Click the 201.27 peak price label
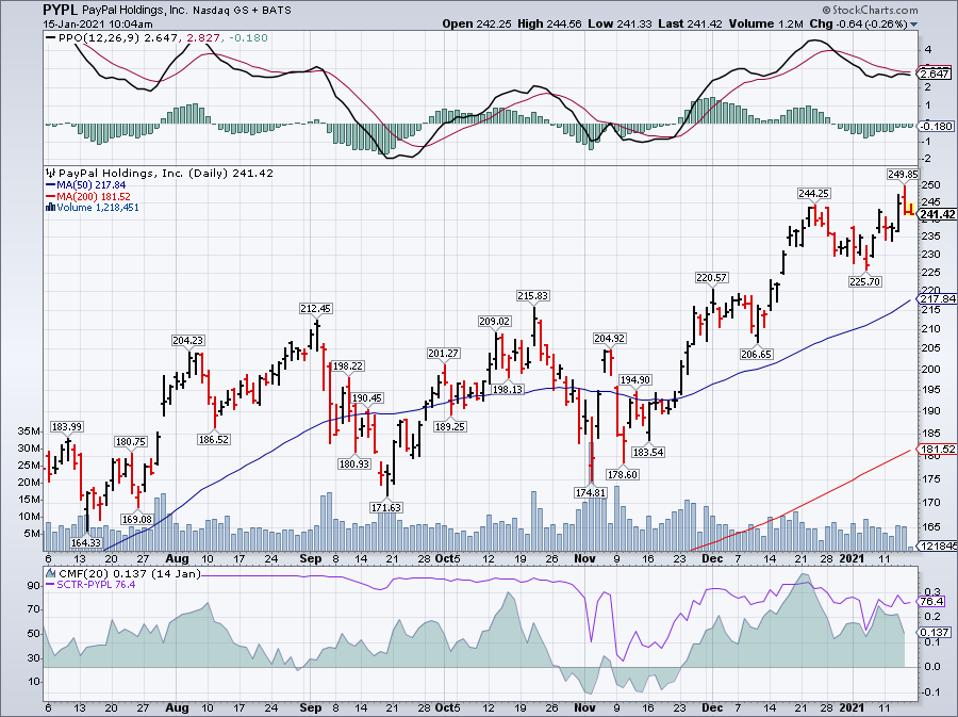Viewport: 958px width, 717px height. point(444,353)
